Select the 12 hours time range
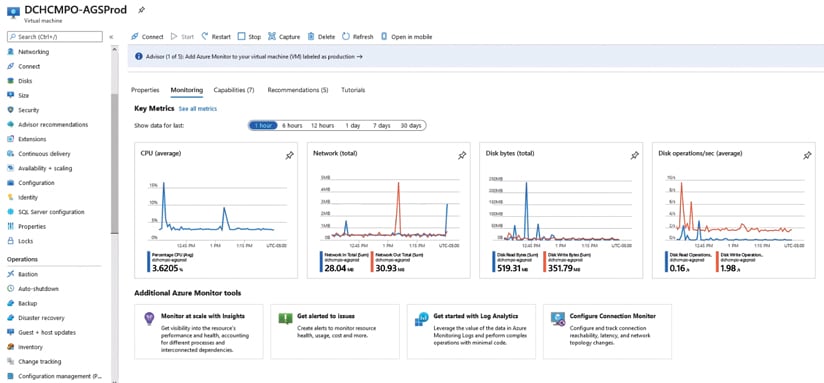Image resolution: width=824 pixels, height=383 pixels. (323, 126)
